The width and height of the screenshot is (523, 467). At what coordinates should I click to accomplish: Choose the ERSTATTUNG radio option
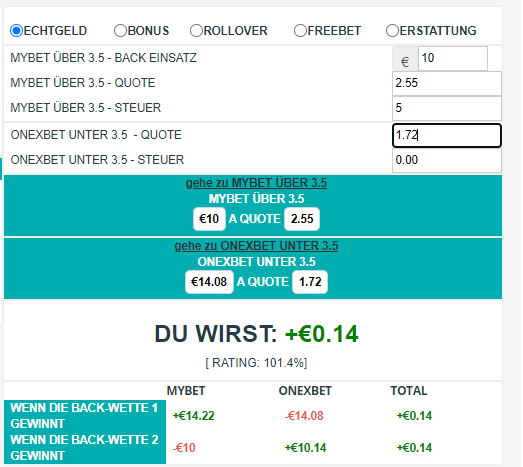(x=392, y=31)
